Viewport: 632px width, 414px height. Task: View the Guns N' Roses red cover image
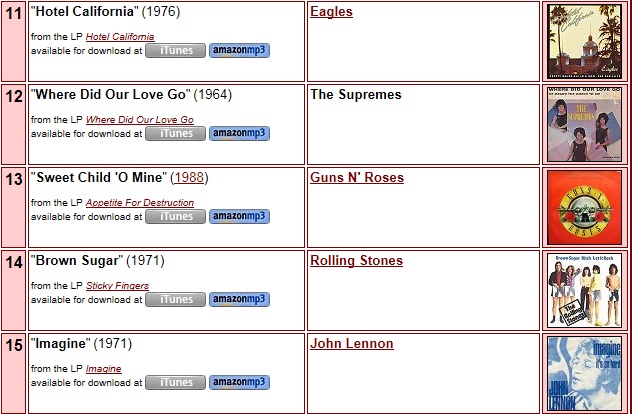[583, 207]
